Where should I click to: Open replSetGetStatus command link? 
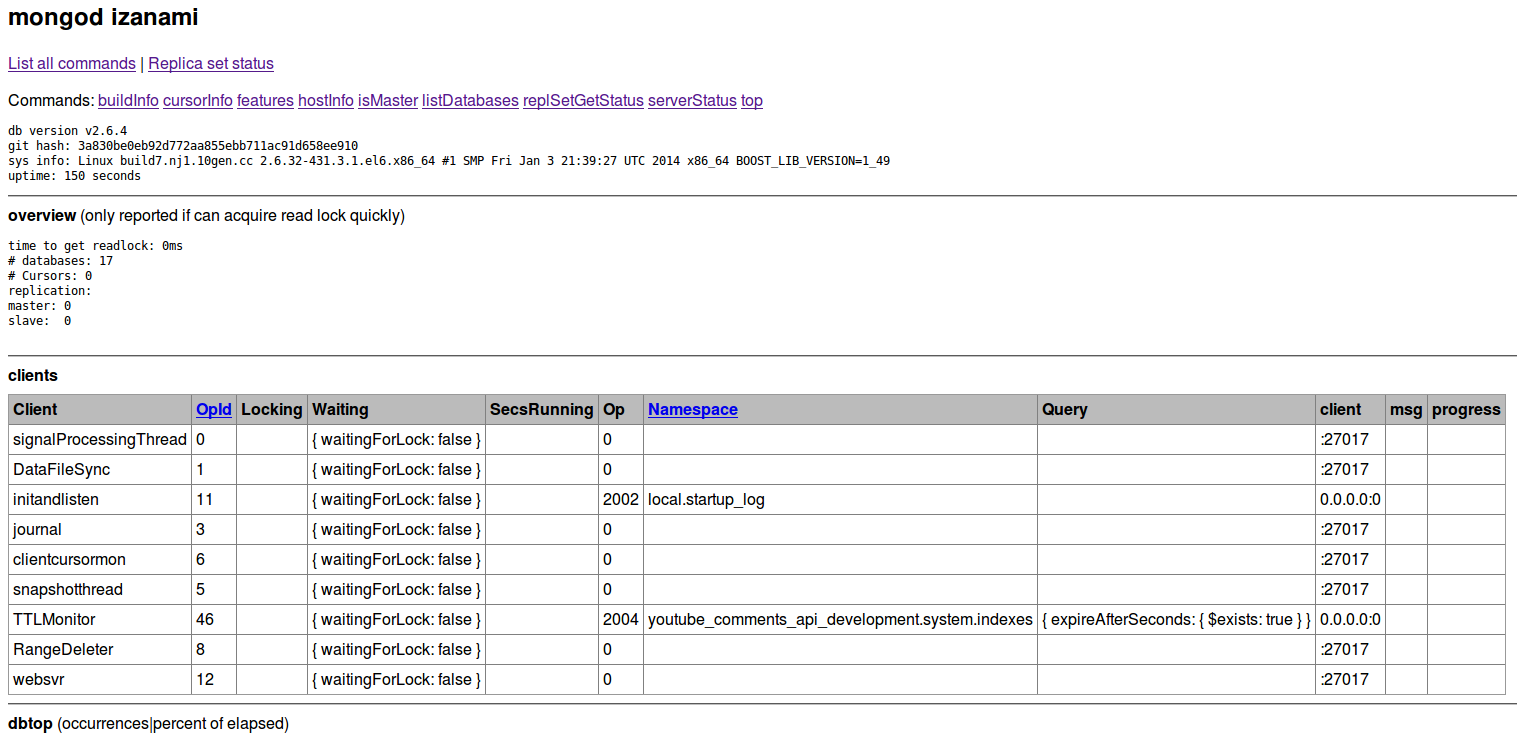tap(583, 100)
